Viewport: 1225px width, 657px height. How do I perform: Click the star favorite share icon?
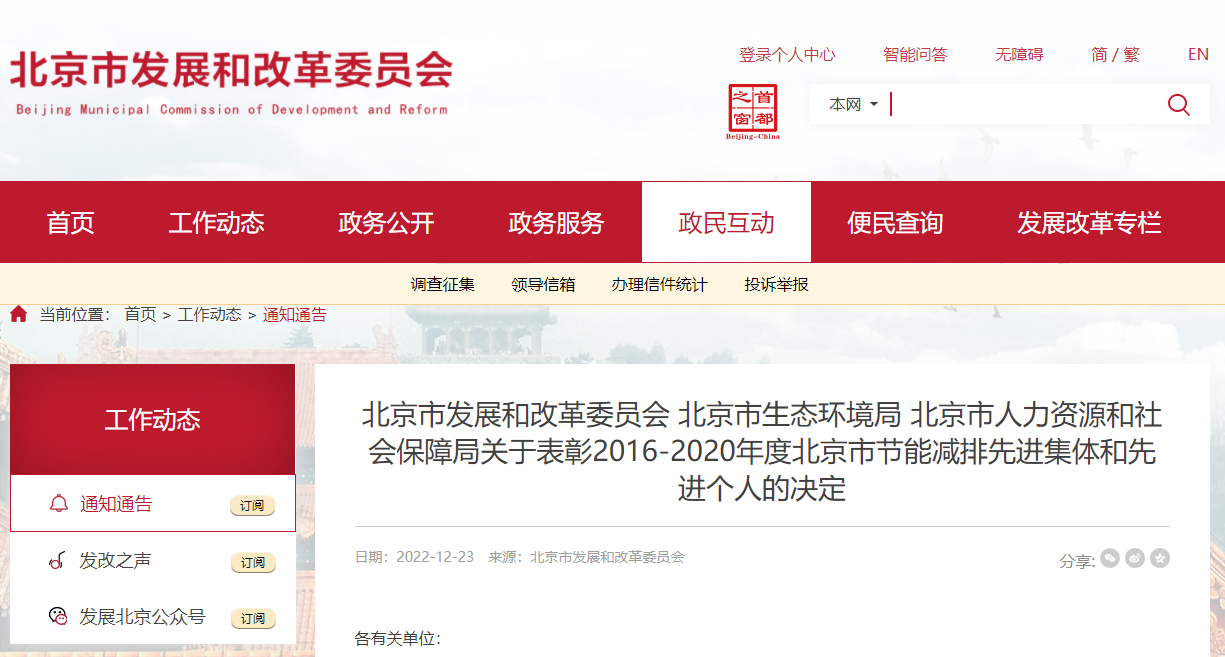coord(1160,558)
